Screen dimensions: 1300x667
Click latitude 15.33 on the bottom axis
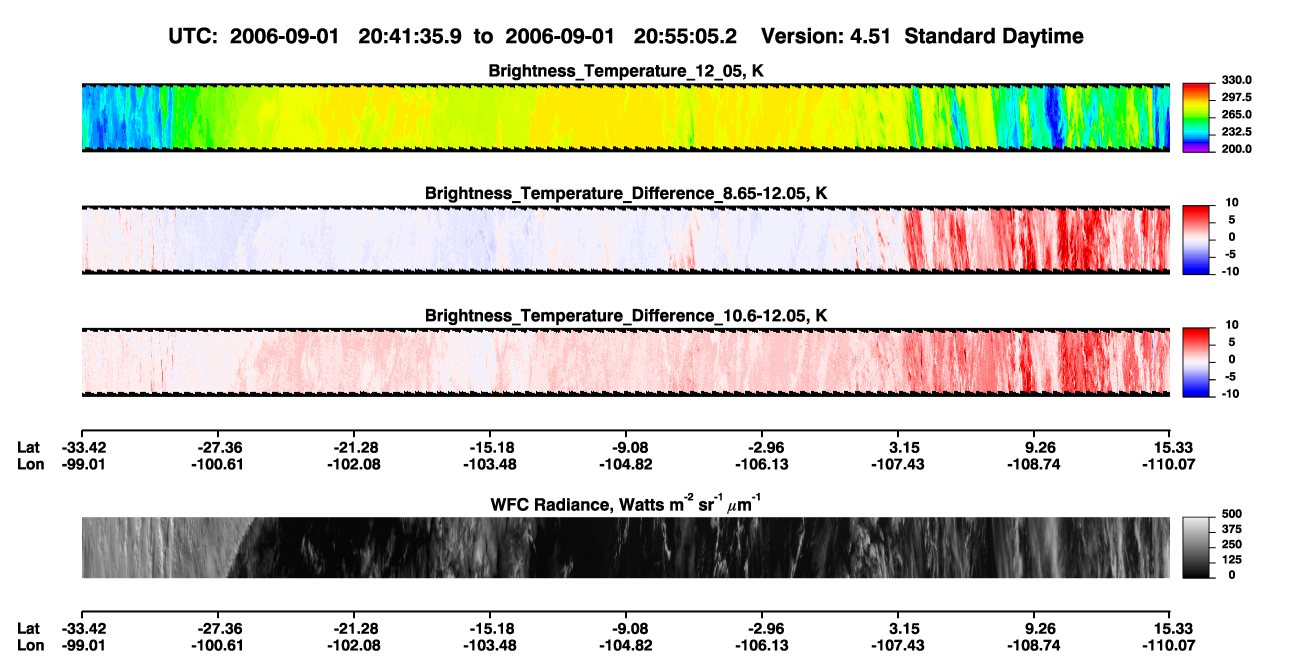1172,629
